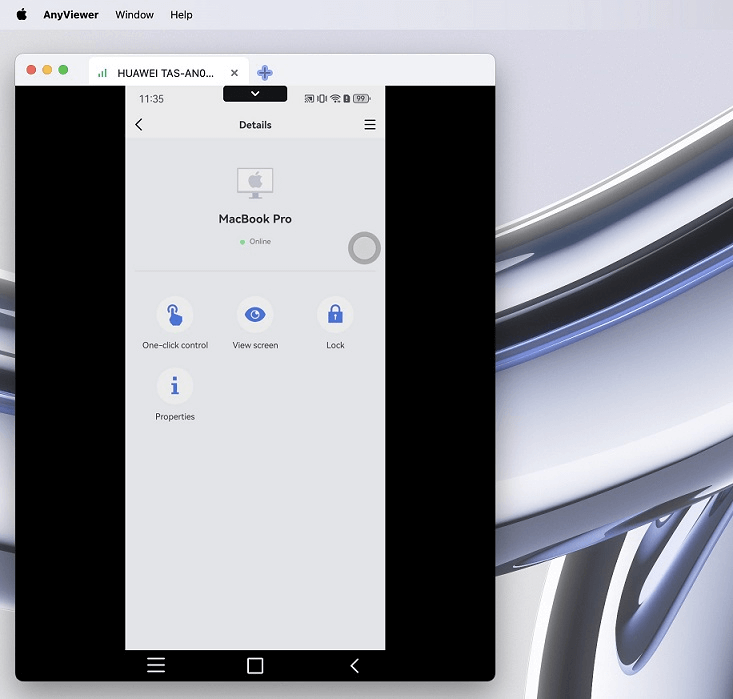Click the green signal strength icon in tab
This screenshot has height=699, width=733.
[102, 73]
